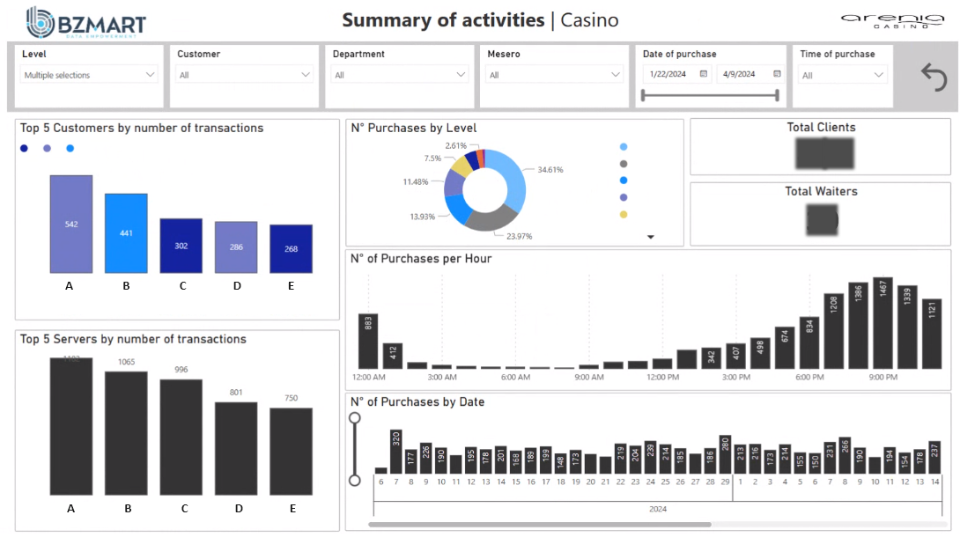
Task: Select bright blue legend dot in Top 5 Customers
Action: 70,148
